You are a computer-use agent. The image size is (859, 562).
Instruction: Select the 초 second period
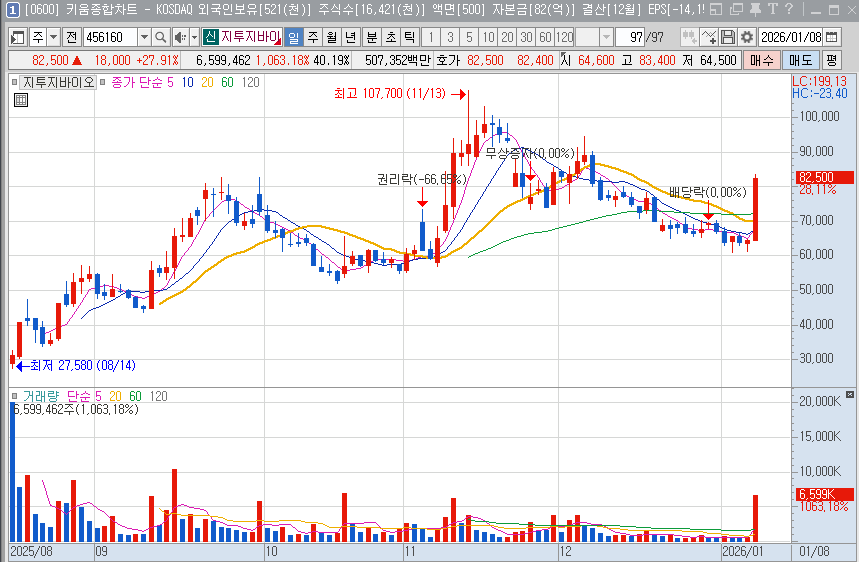click(391, 37)
